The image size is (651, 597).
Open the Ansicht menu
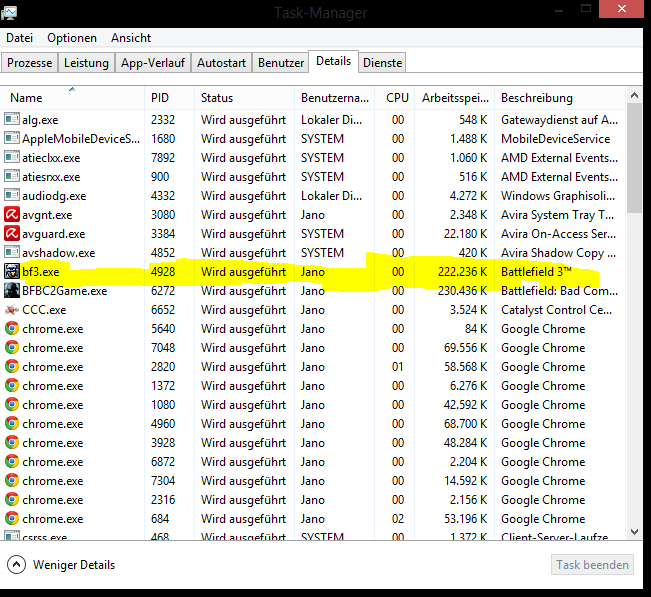pos(131,38)
